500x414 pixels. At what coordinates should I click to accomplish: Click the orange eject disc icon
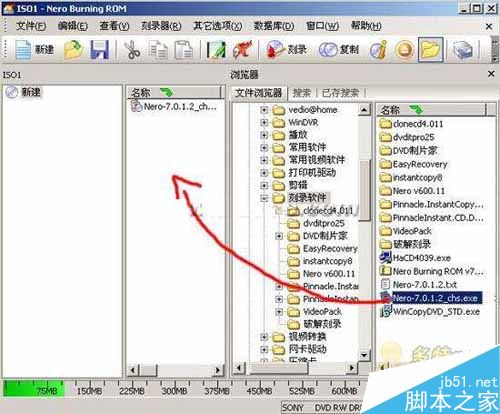404,50
